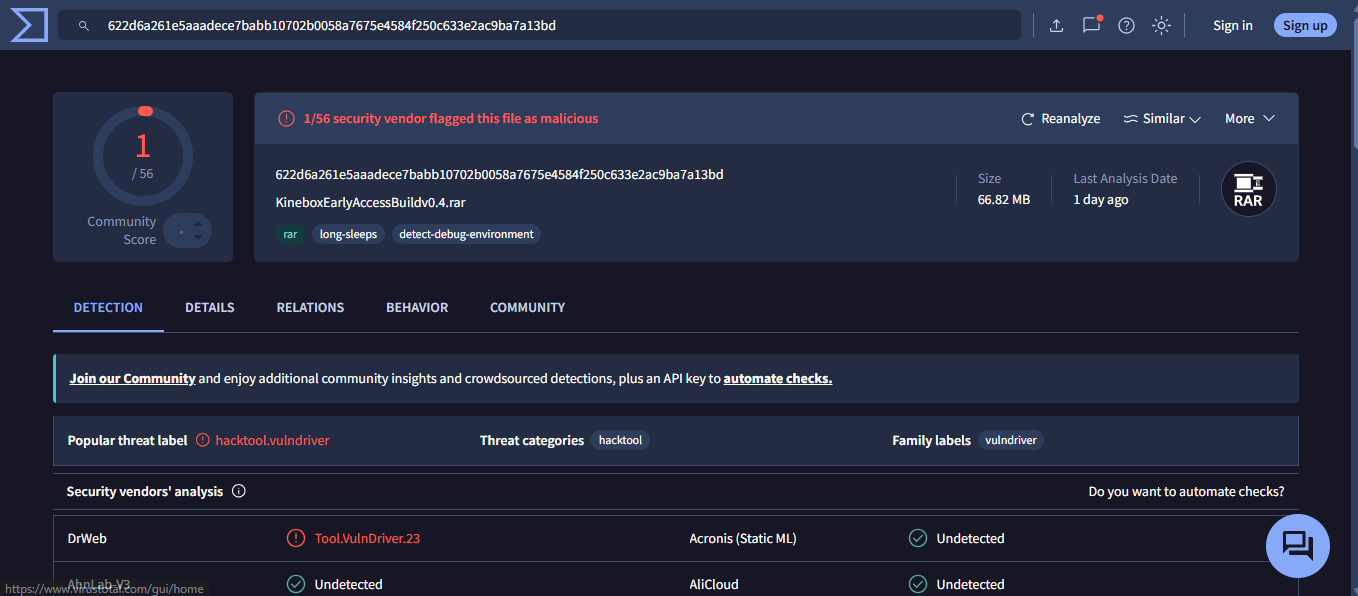Switch to the DETECTION tab
1358x596 pixels.
pos(108,307)
